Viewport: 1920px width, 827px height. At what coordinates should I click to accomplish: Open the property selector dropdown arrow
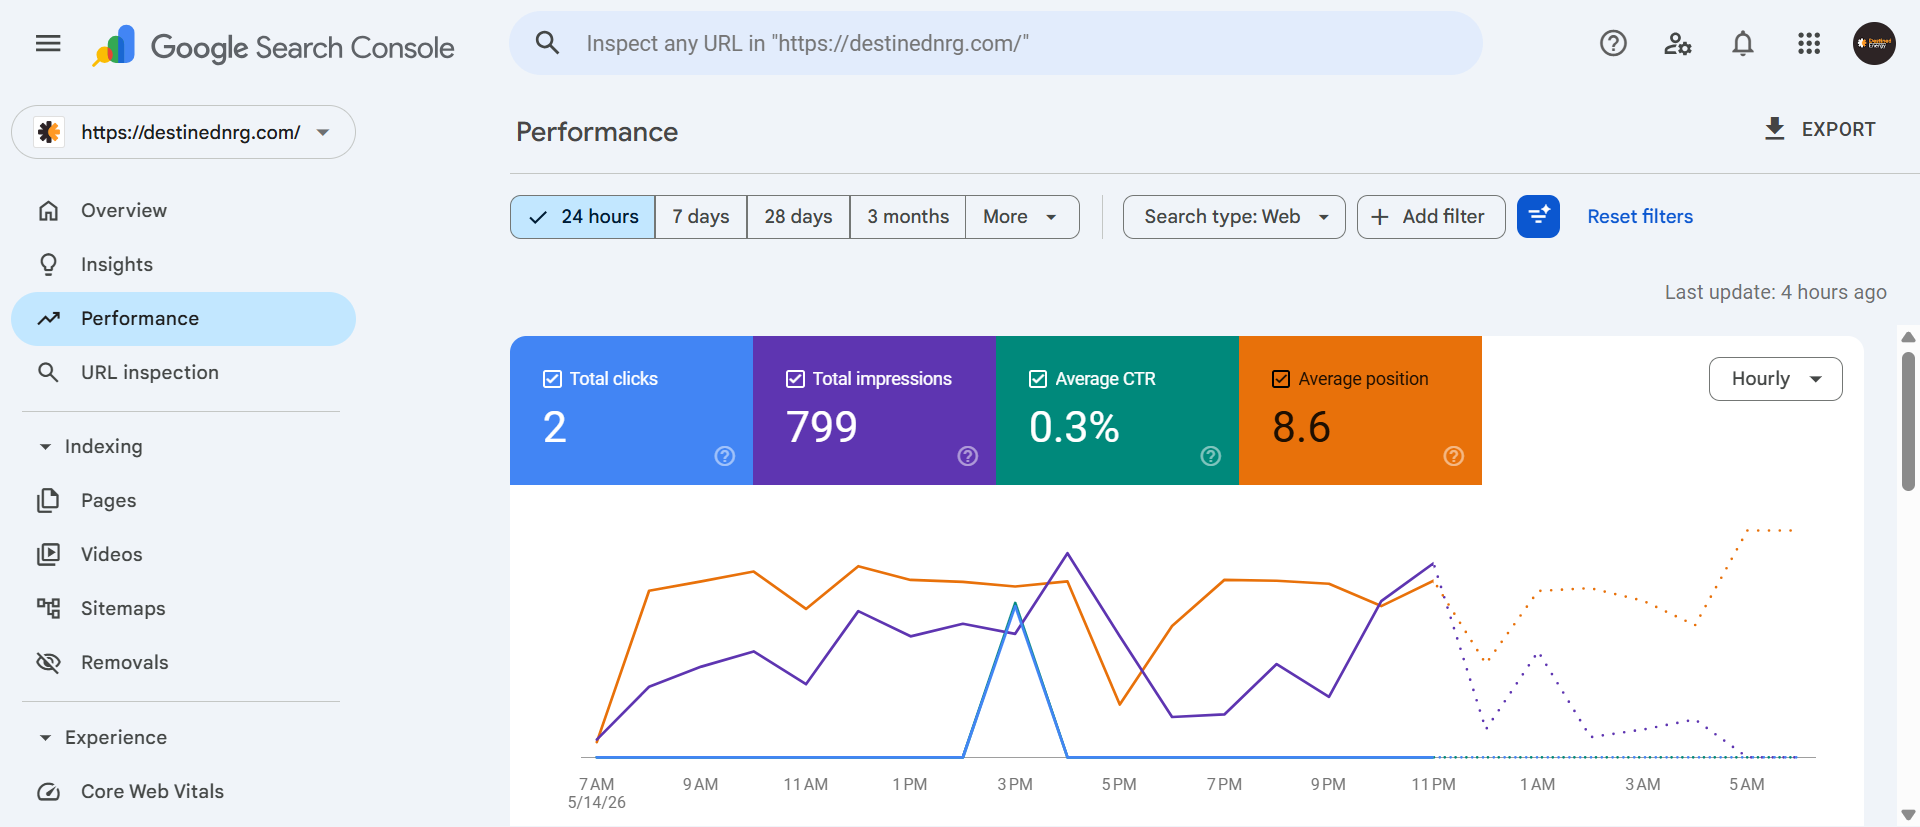(323, 132)
